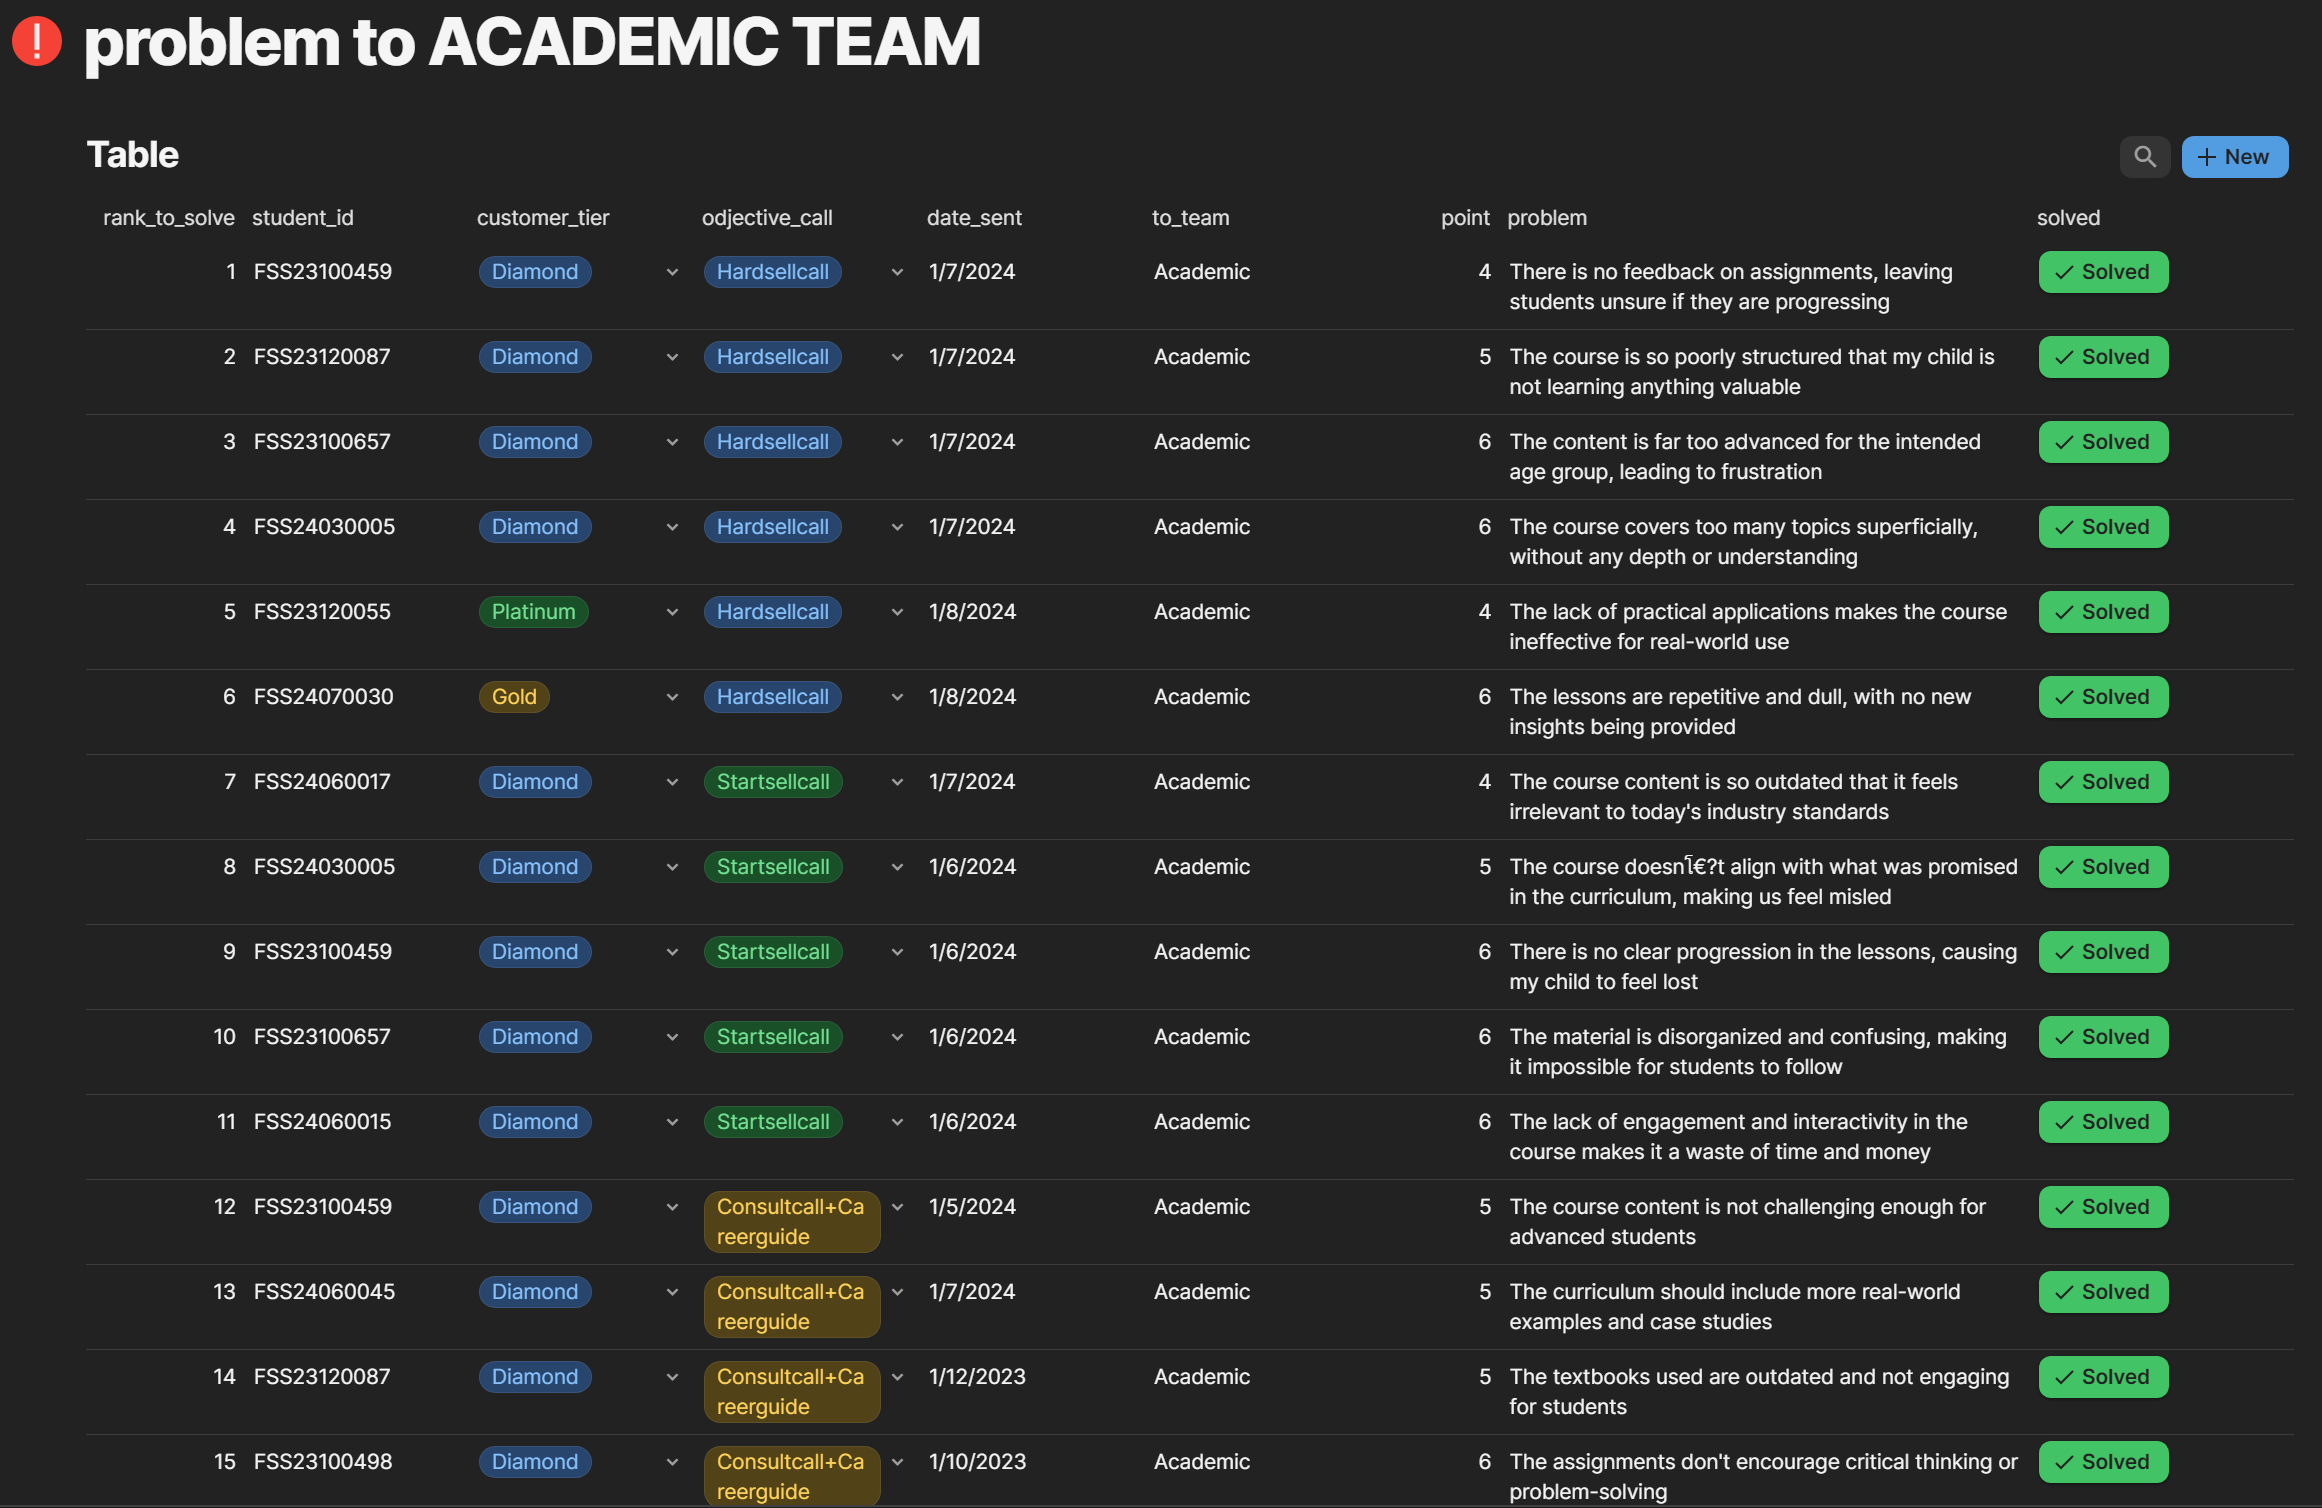The width and height of the screenshot is (2322, 1508).
Task: Toggle Solved badge on FSS23100498 row
Action: [2103, 1462]
